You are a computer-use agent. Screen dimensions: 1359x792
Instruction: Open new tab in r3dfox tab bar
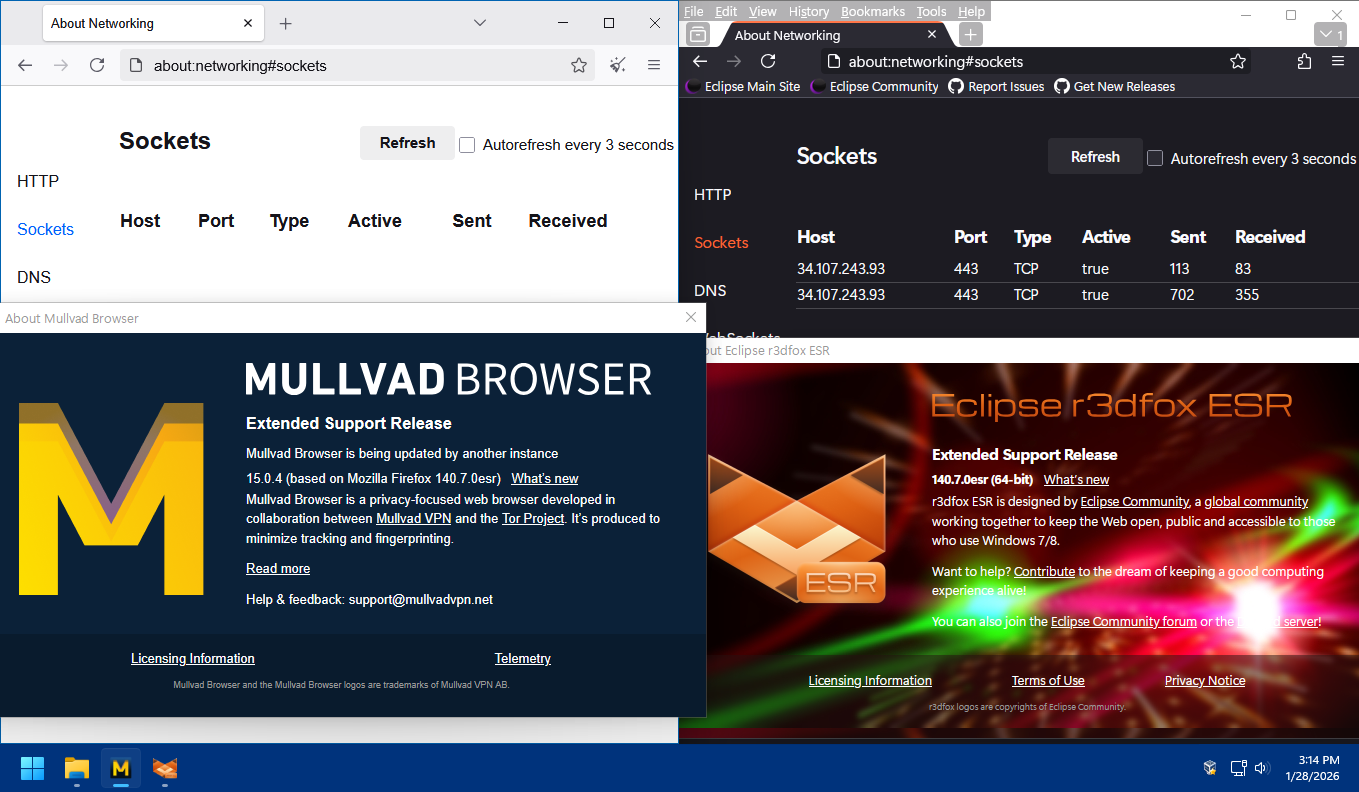coord(970,35)
